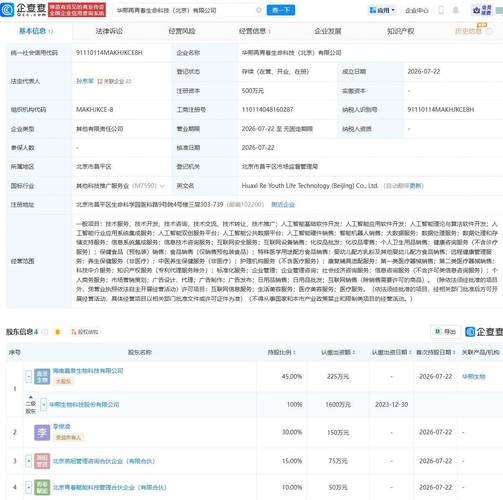
Task: Click the 1600万元 capital cell
Action: [x=338, y=405]
